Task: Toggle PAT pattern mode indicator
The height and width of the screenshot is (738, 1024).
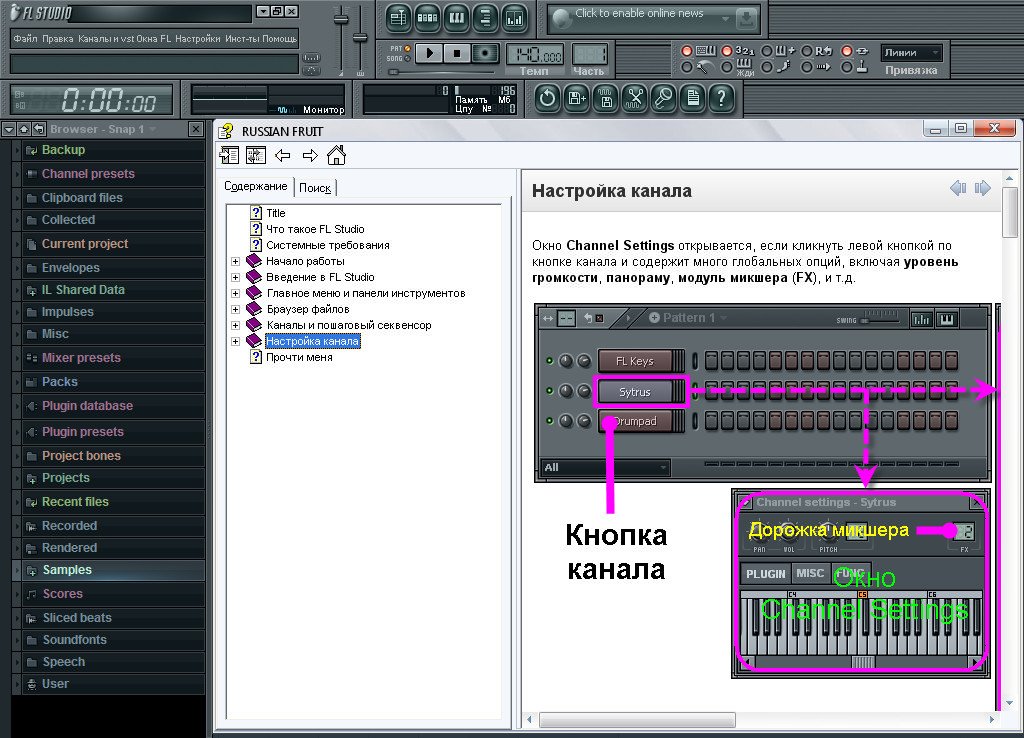Action: click(408, 48)
